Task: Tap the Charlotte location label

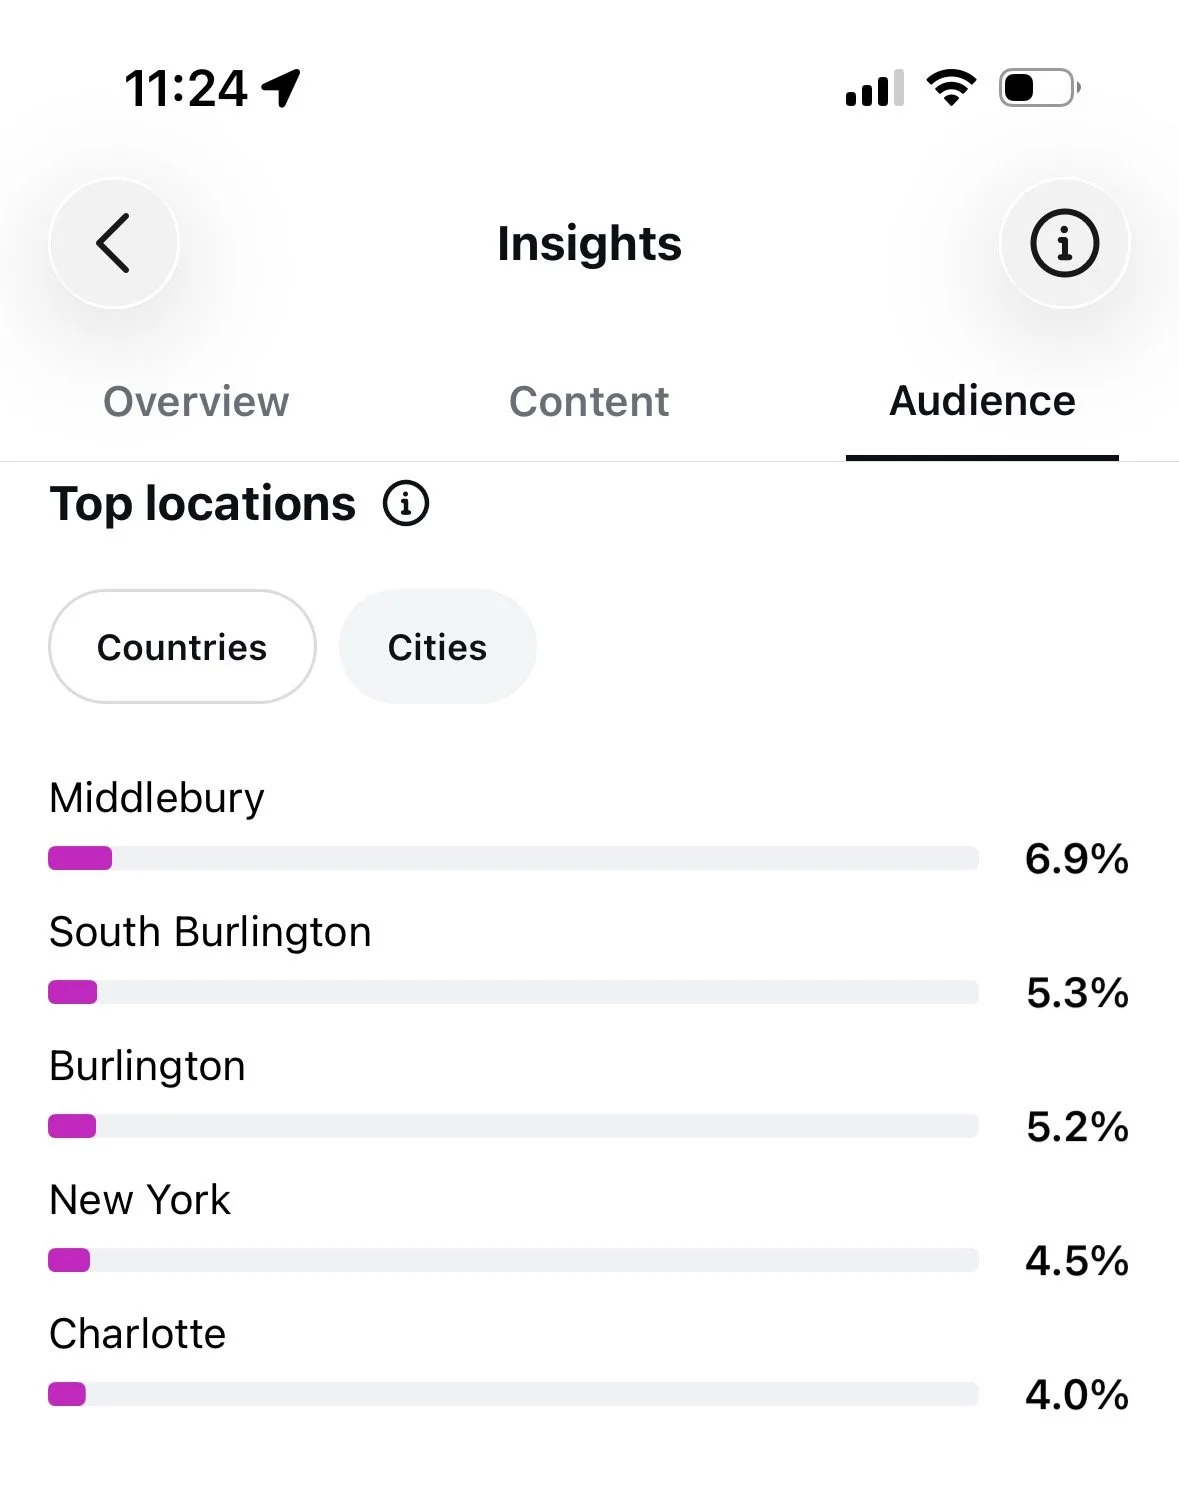Action: point(138,1334)
